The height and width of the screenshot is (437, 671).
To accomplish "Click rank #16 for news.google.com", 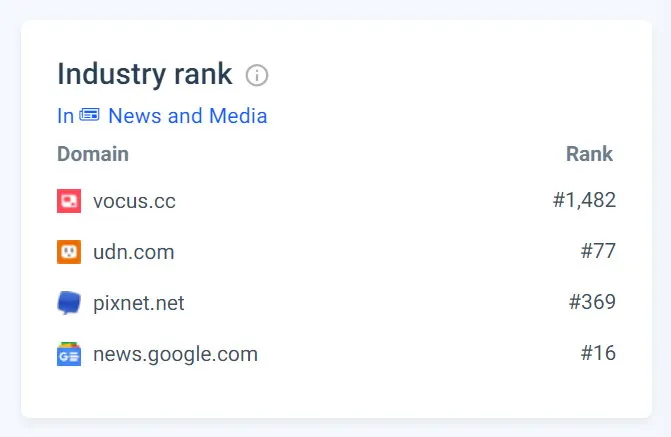I will (x=598, y=354).
